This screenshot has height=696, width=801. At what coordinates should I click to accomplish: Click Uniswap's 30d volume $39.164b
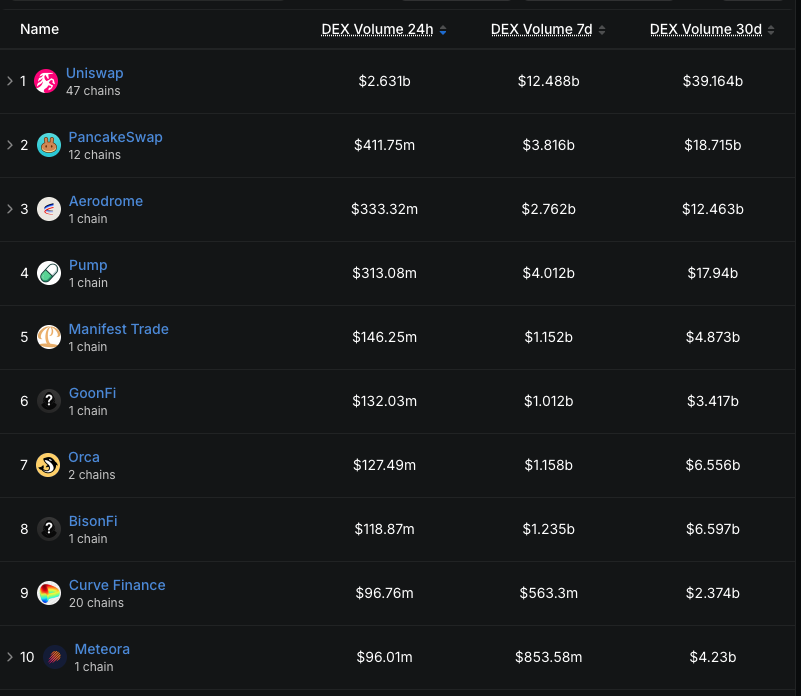click(713, 81)
